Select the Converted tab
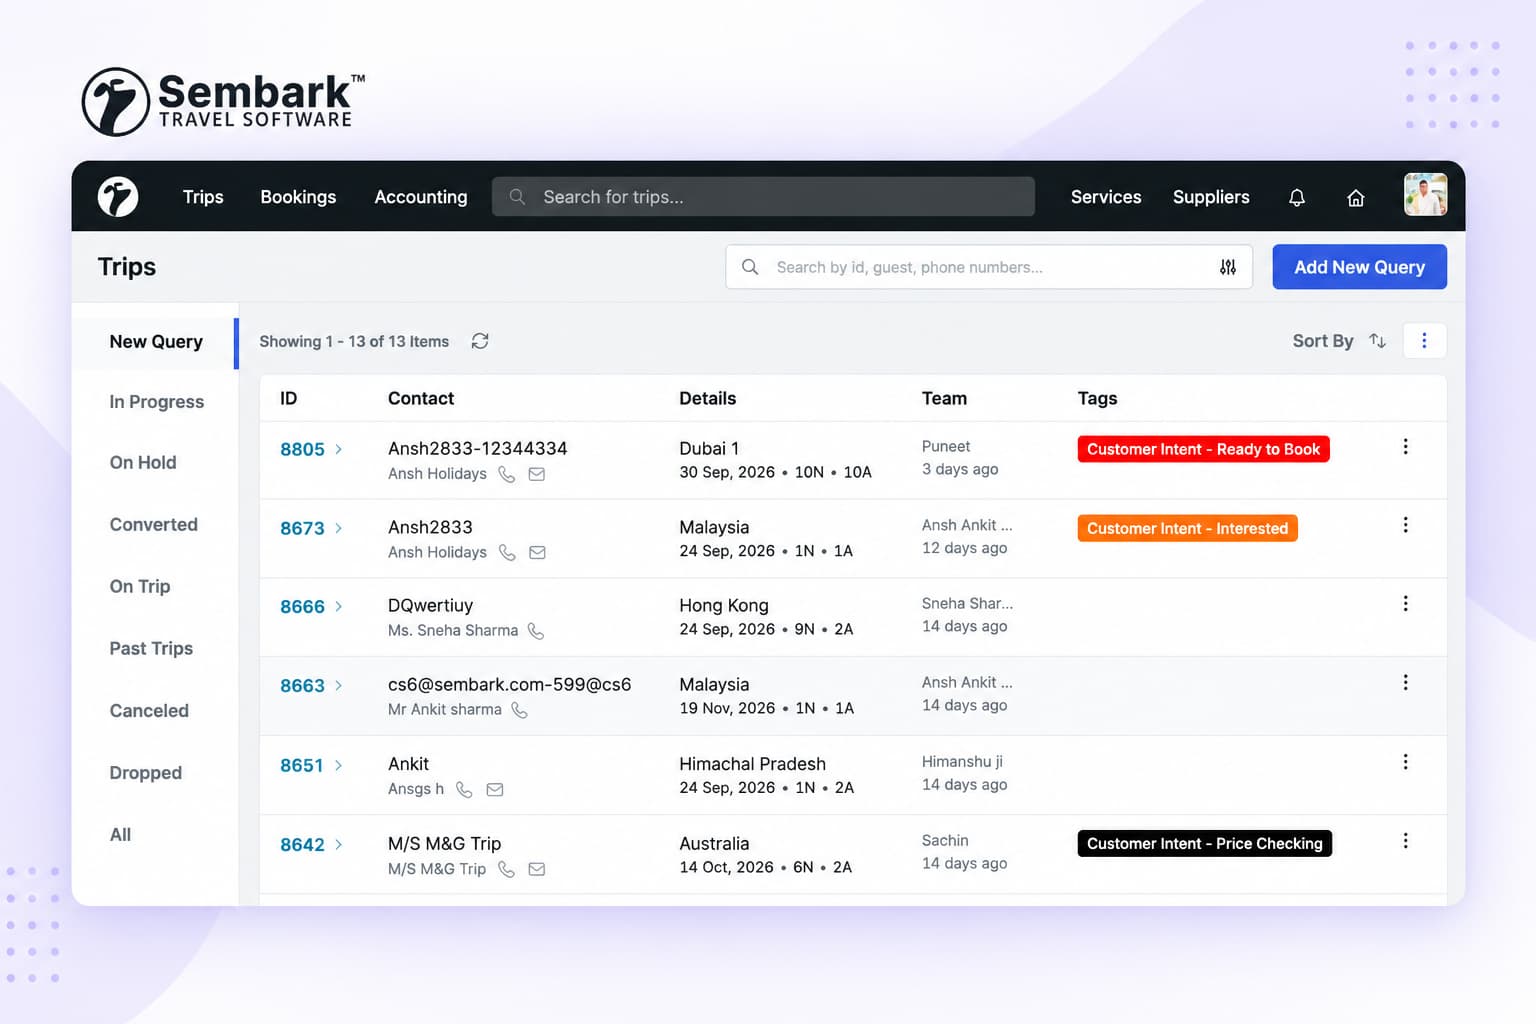 153,525
